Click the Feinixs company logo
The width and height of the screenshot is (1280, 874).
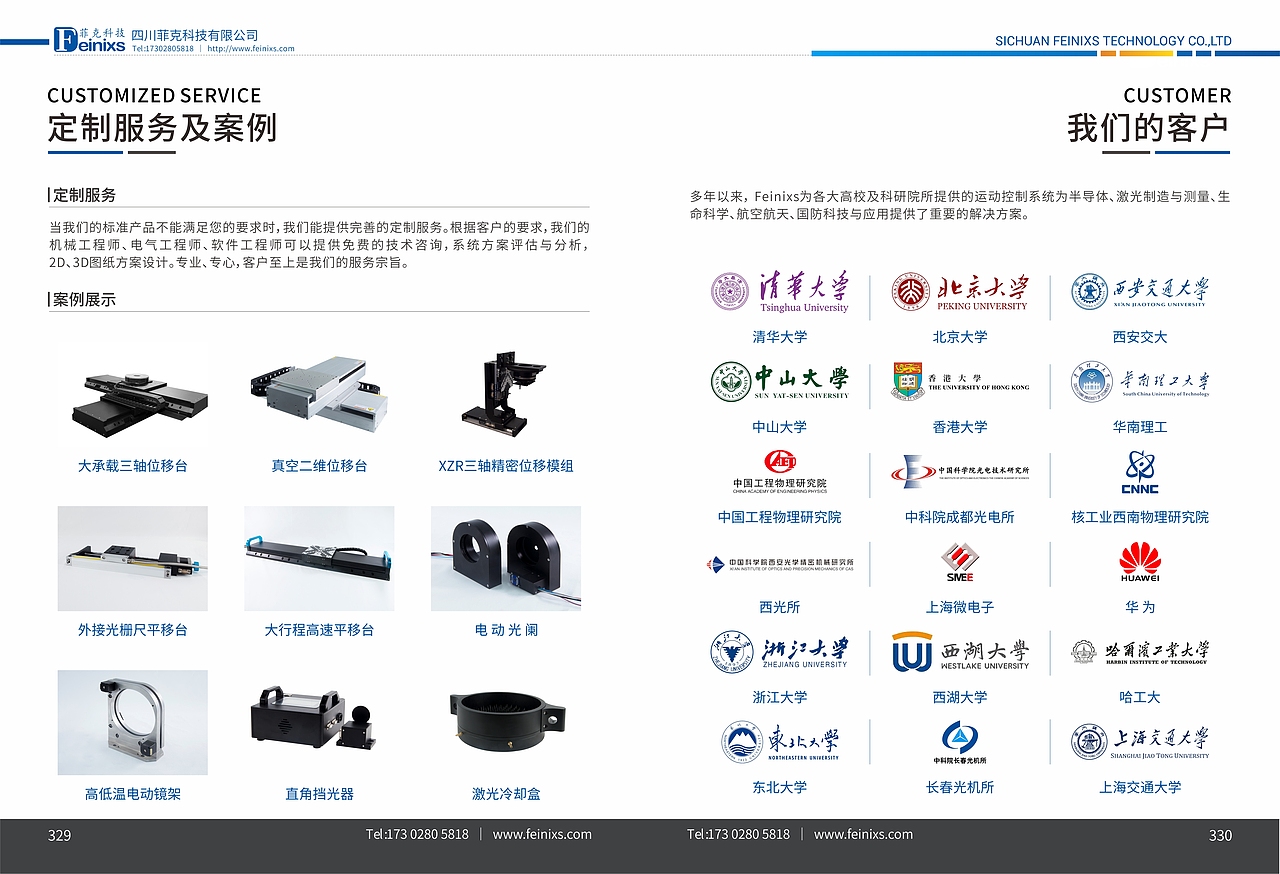click(x=90, y=41)
